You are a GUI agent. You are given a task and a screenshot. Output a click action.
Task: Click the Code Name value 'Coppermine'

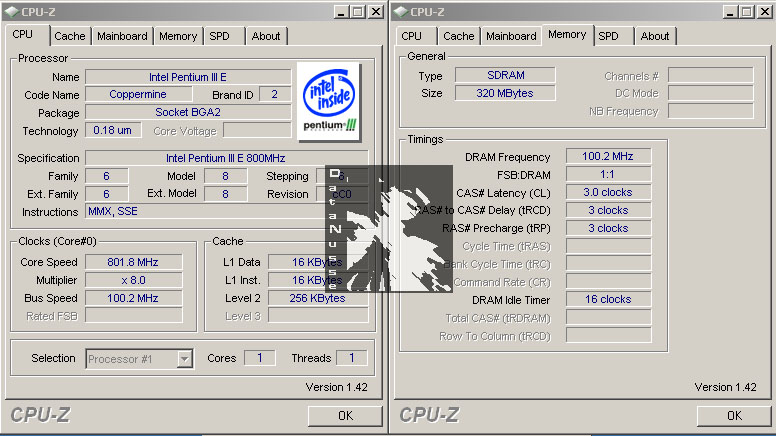point(139,94)
